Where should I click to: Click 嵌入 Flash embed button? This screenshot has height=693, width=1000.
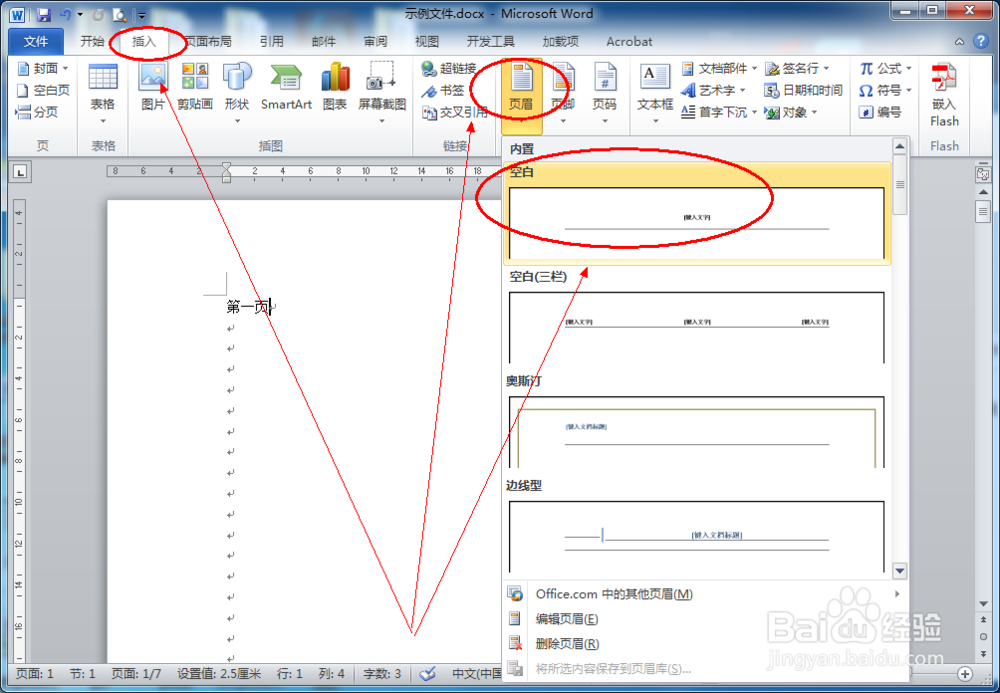[x=944, y=94]
